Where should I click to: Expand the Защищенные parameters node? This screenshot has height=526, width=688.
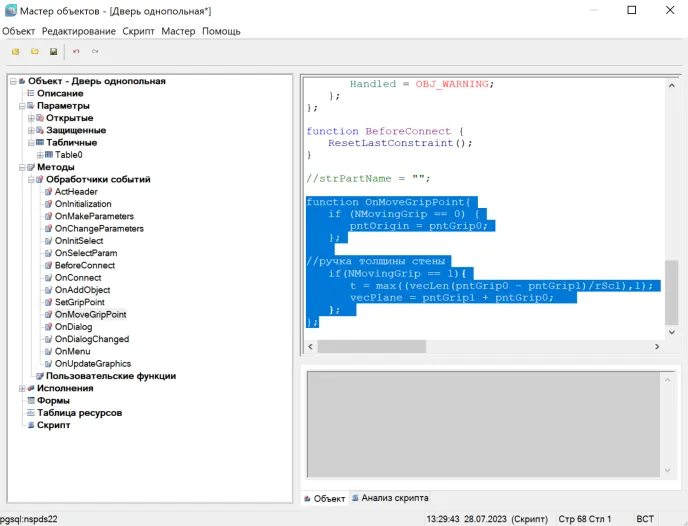(30, 130)
